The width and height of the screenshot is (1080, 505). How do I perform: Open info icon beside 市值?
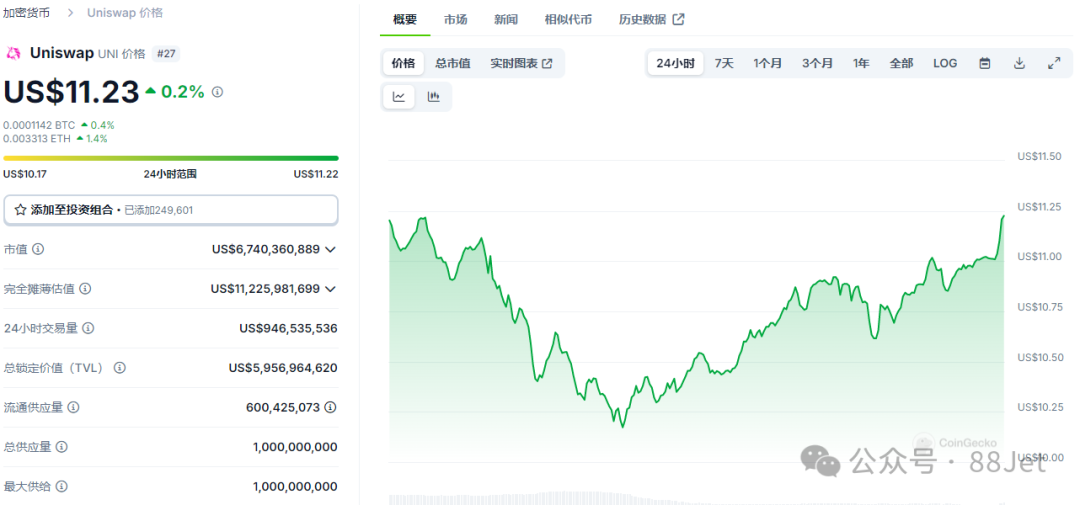(39, 249)
